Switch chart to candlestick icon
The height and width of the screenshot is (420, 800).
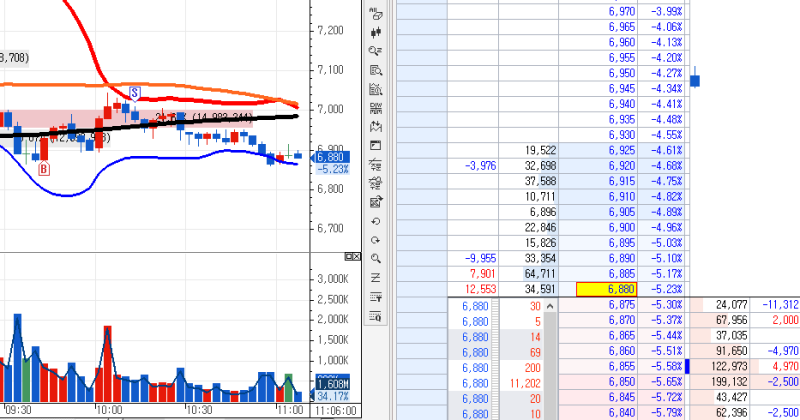click(376, 33)
